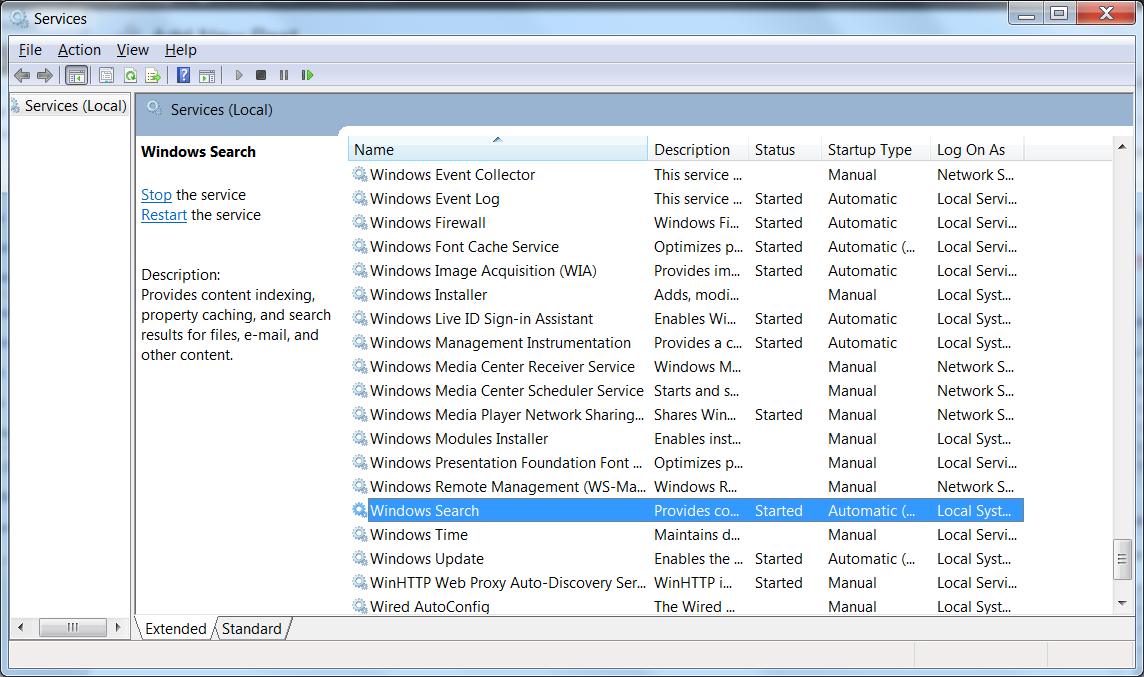Click the Stop the service link
The width and height of the screenshot is (1144, 677).
point(156,195)
